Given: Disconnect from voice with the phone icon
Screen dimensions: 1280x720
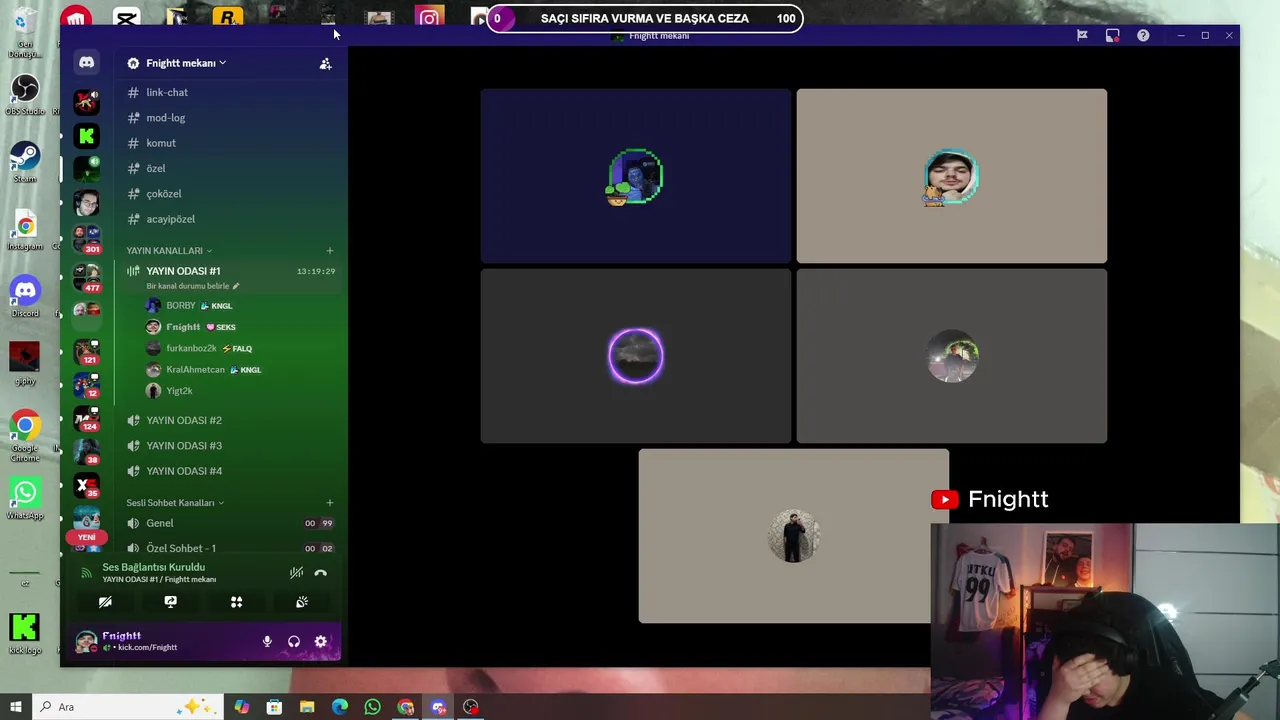Looking at the screenshot, I should pos(320,573).
